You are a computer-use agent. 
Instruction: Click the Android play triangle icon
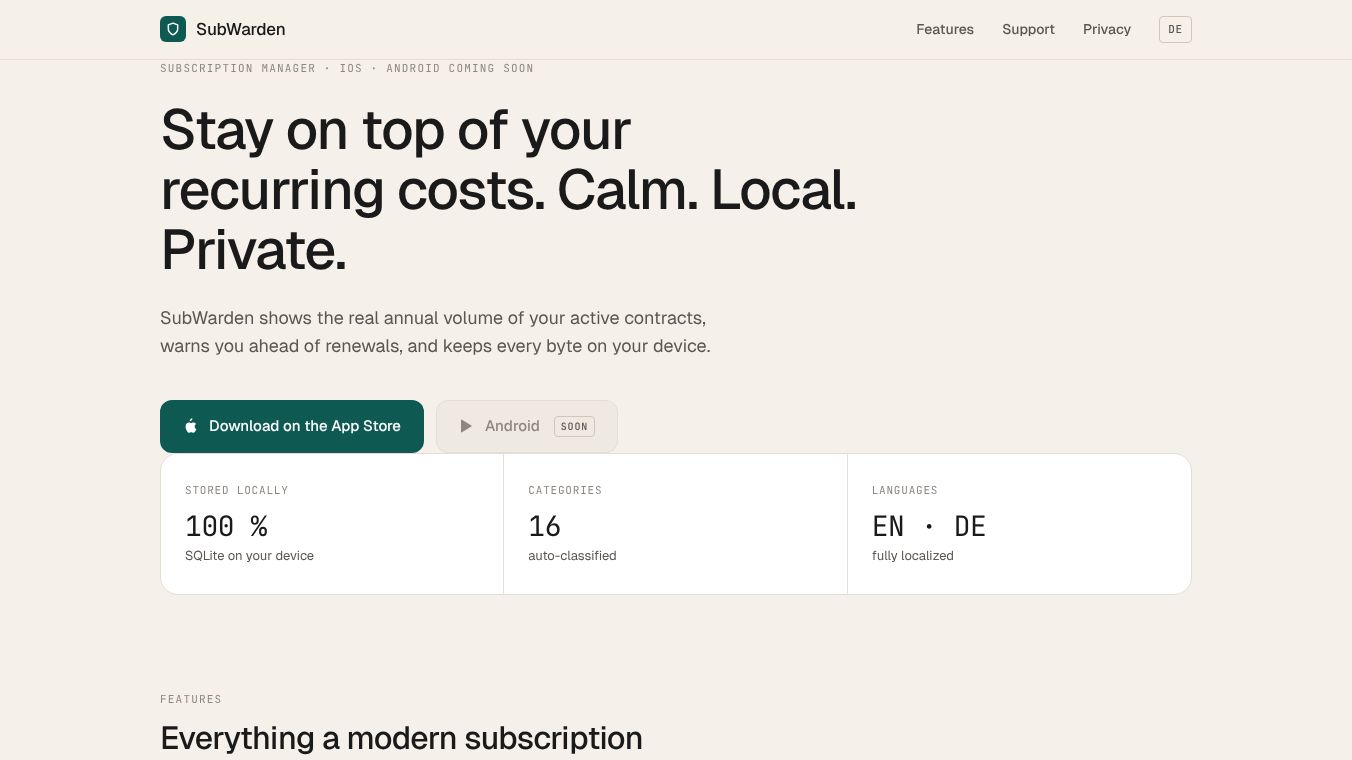tap(466, 426)
